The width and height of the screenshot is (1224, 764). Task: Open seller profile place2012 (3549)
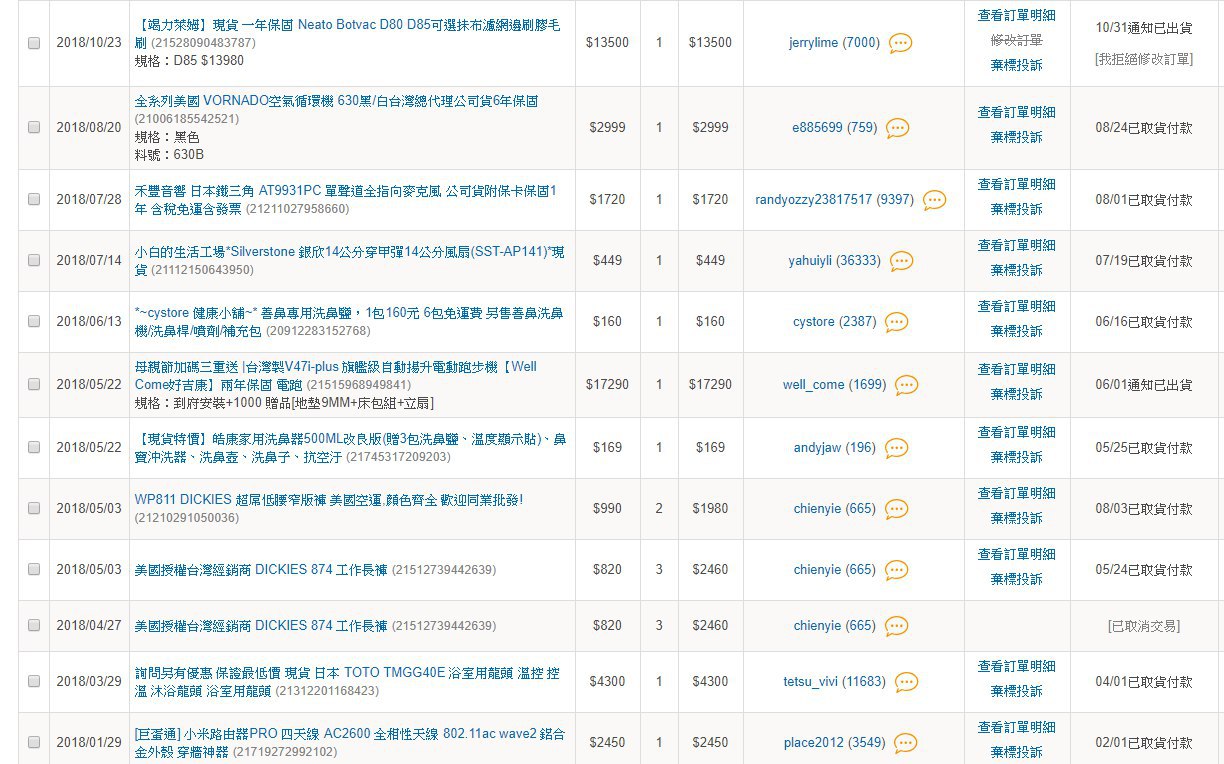point(834,743)
